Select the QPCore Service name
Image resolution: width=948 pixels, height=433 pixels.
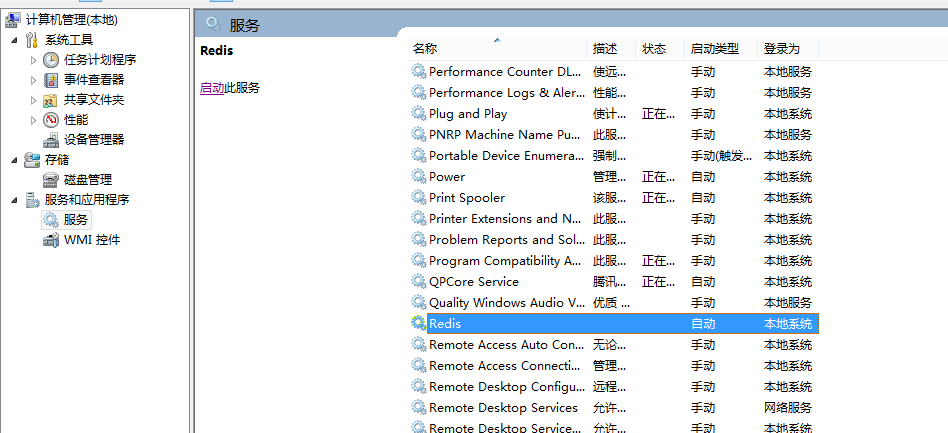point(474,282)
